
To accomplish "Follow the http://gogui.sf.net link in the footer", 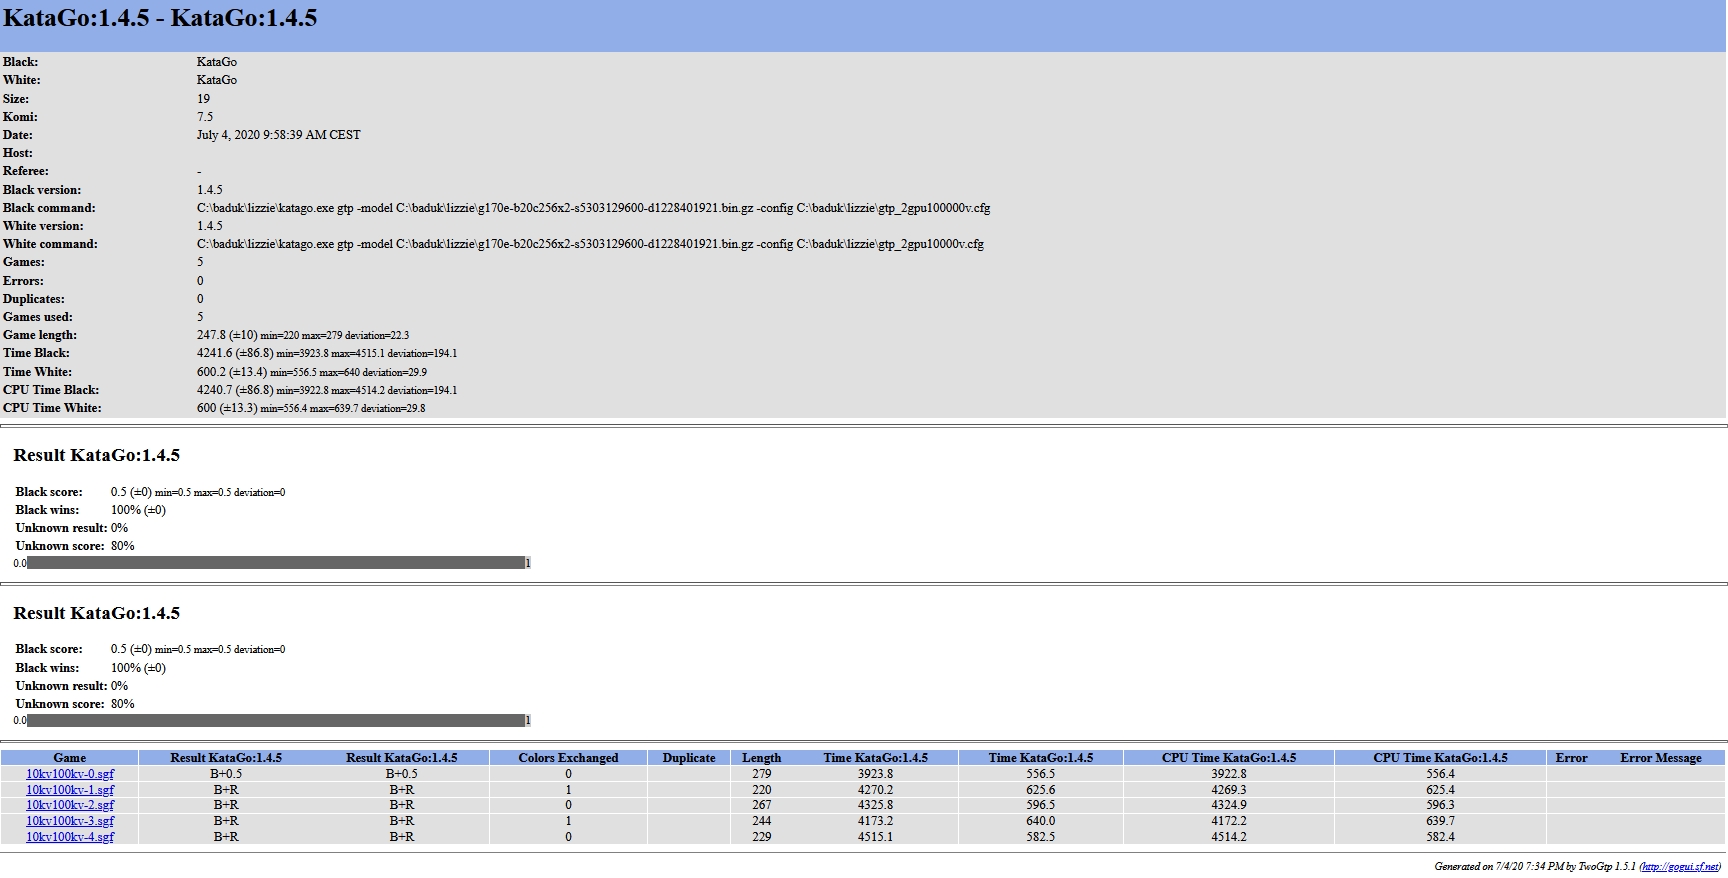I will (x=1680, y=866).
